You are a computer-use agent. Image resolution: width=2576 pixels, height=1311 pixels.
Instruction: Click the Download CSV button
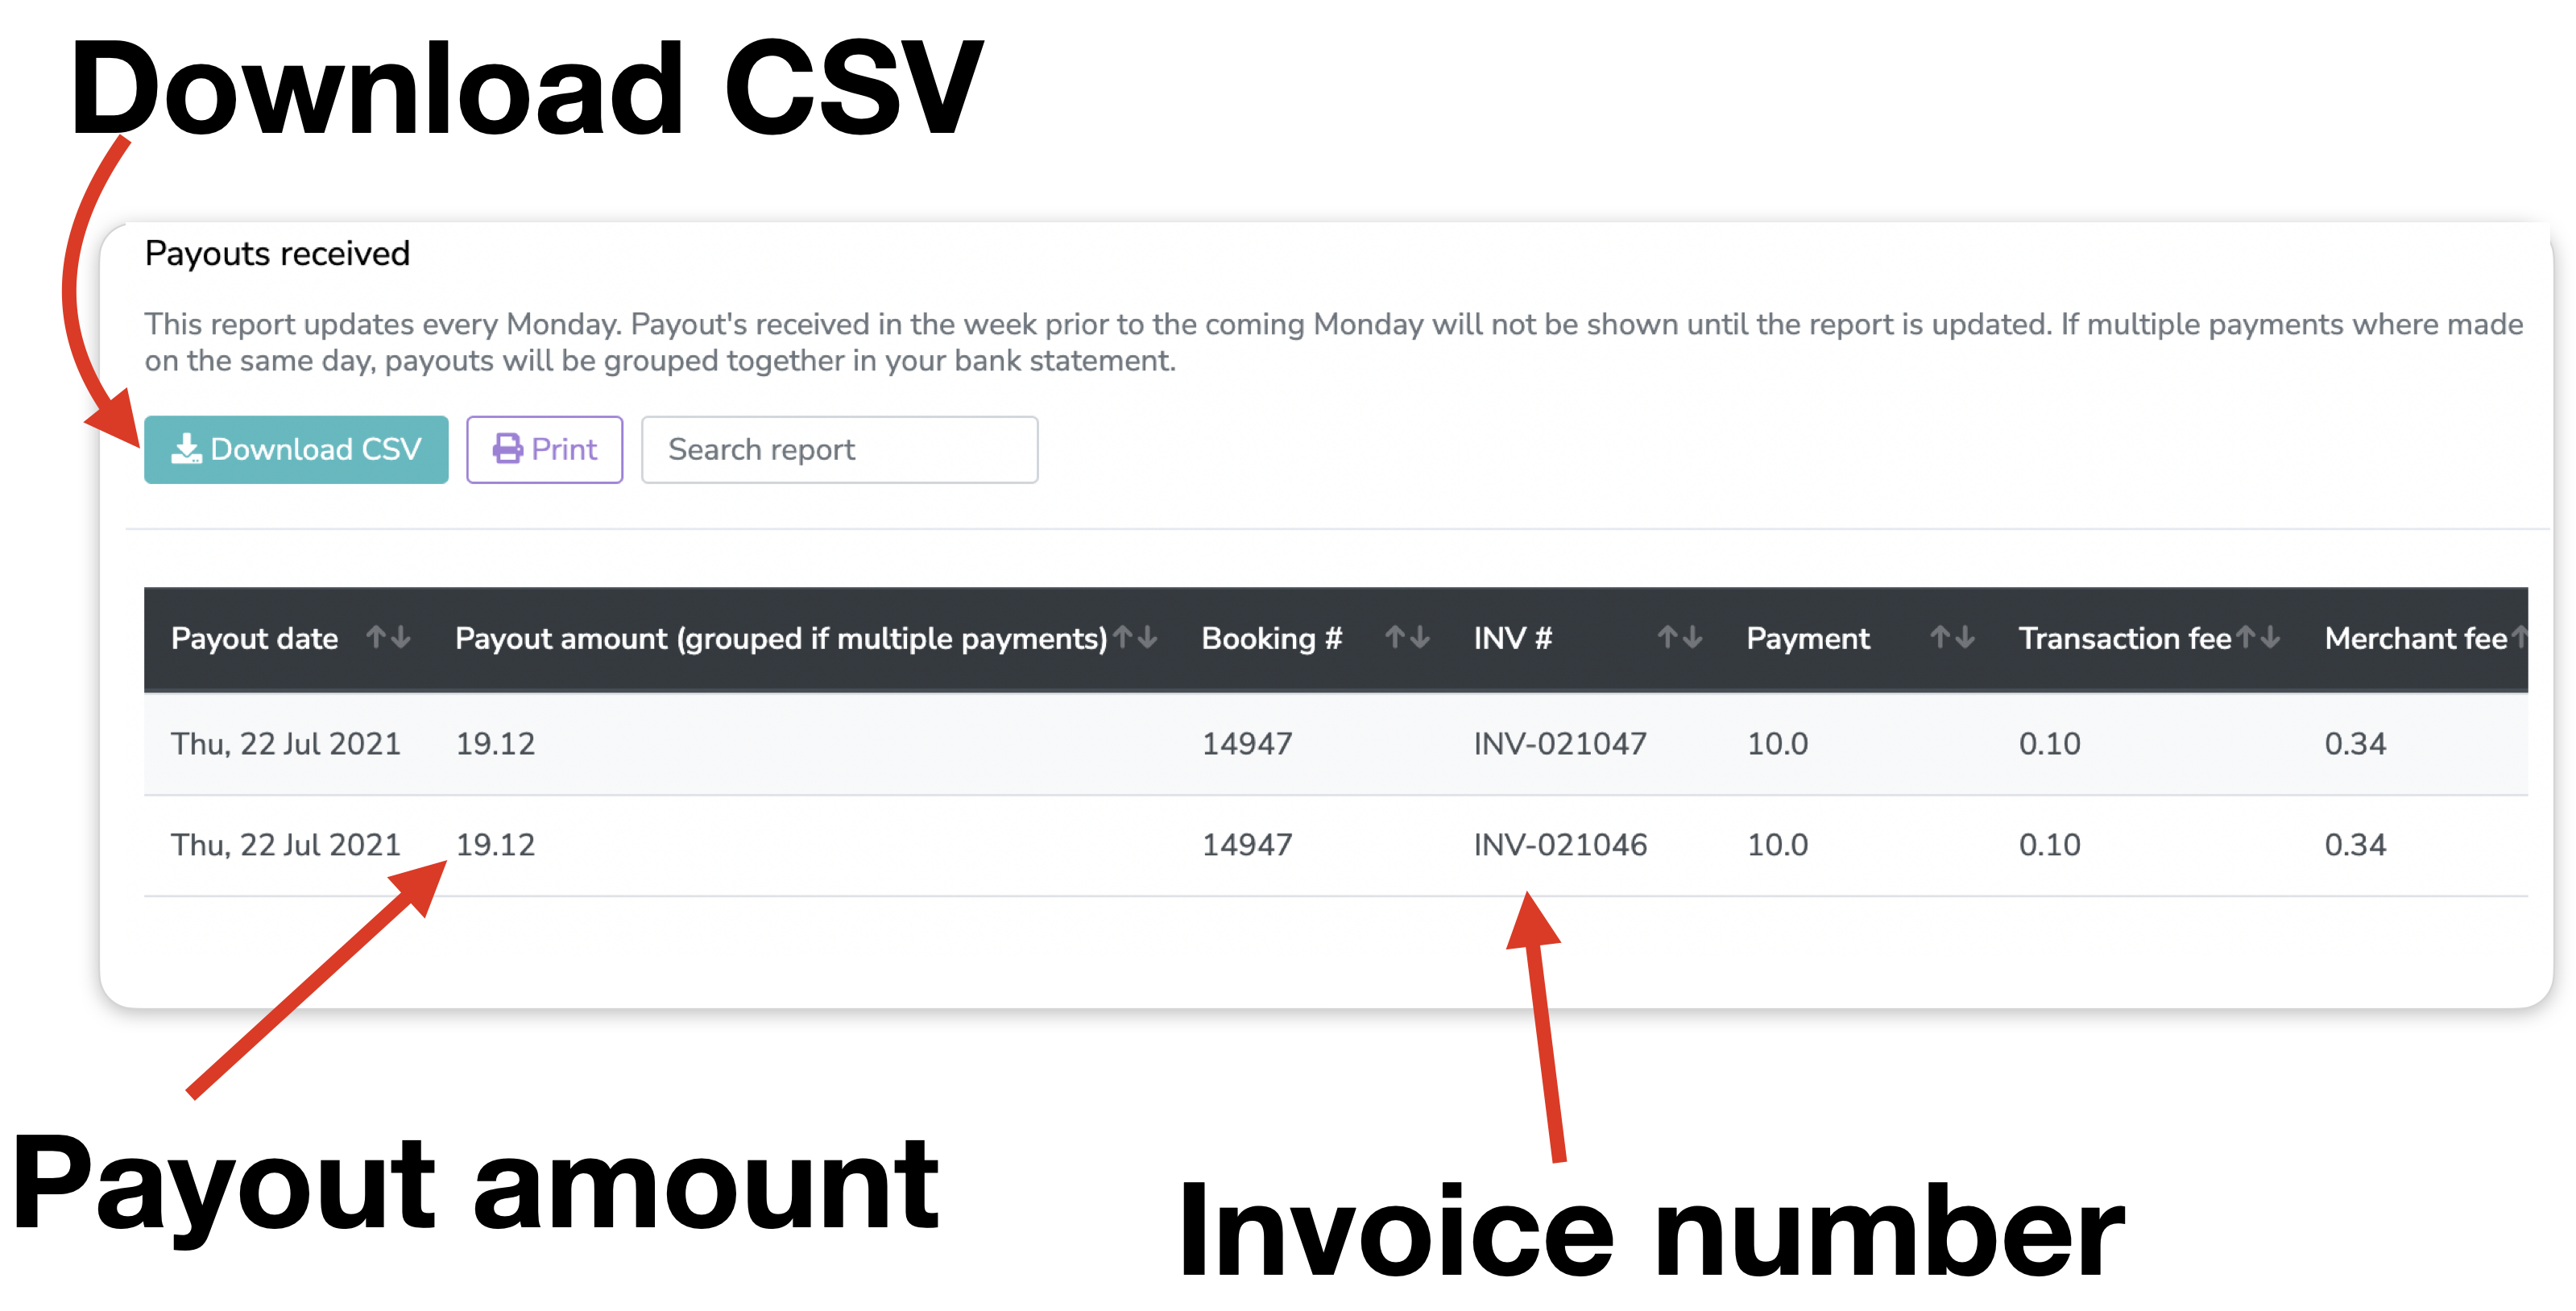tap(296, 450)
